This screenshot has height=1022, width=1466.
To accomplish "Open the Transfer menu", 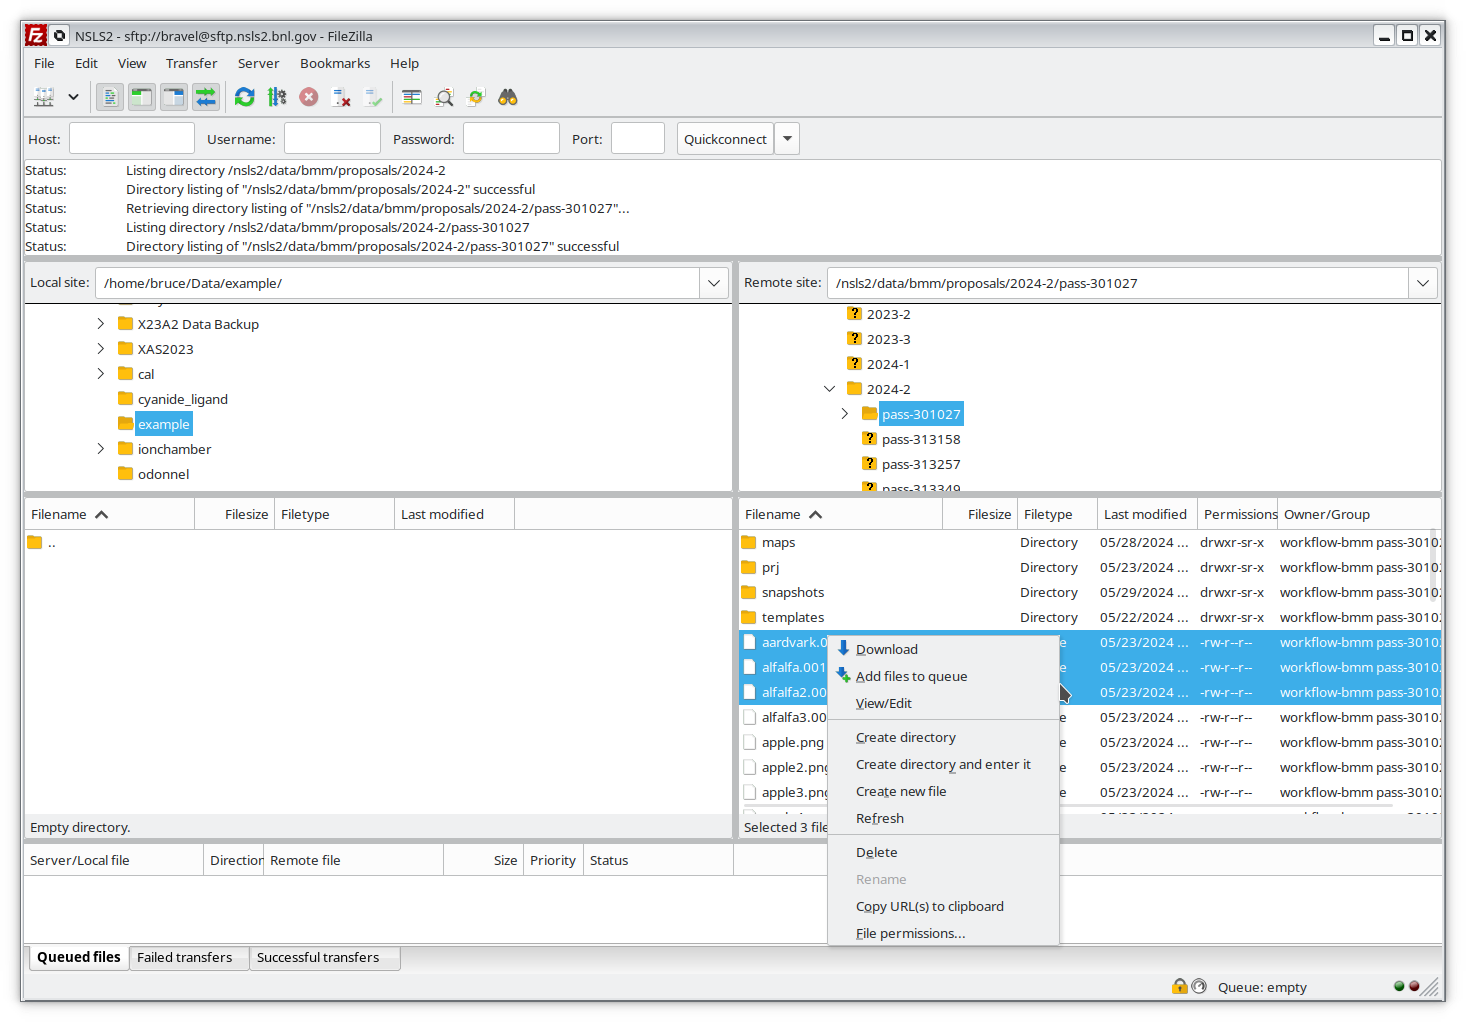I will [191, 63].
